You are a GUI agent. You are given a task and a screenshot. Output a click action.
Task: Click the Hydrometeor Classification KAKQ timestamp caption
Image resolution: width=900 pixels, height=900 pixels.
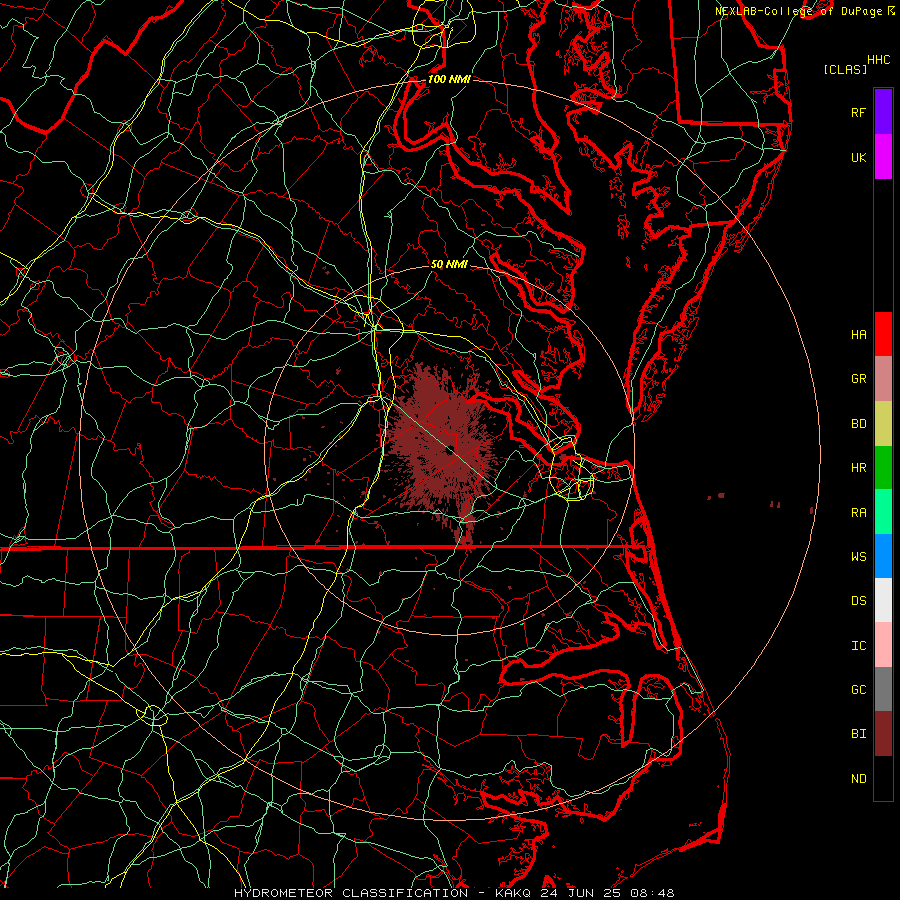click(454, 893)
